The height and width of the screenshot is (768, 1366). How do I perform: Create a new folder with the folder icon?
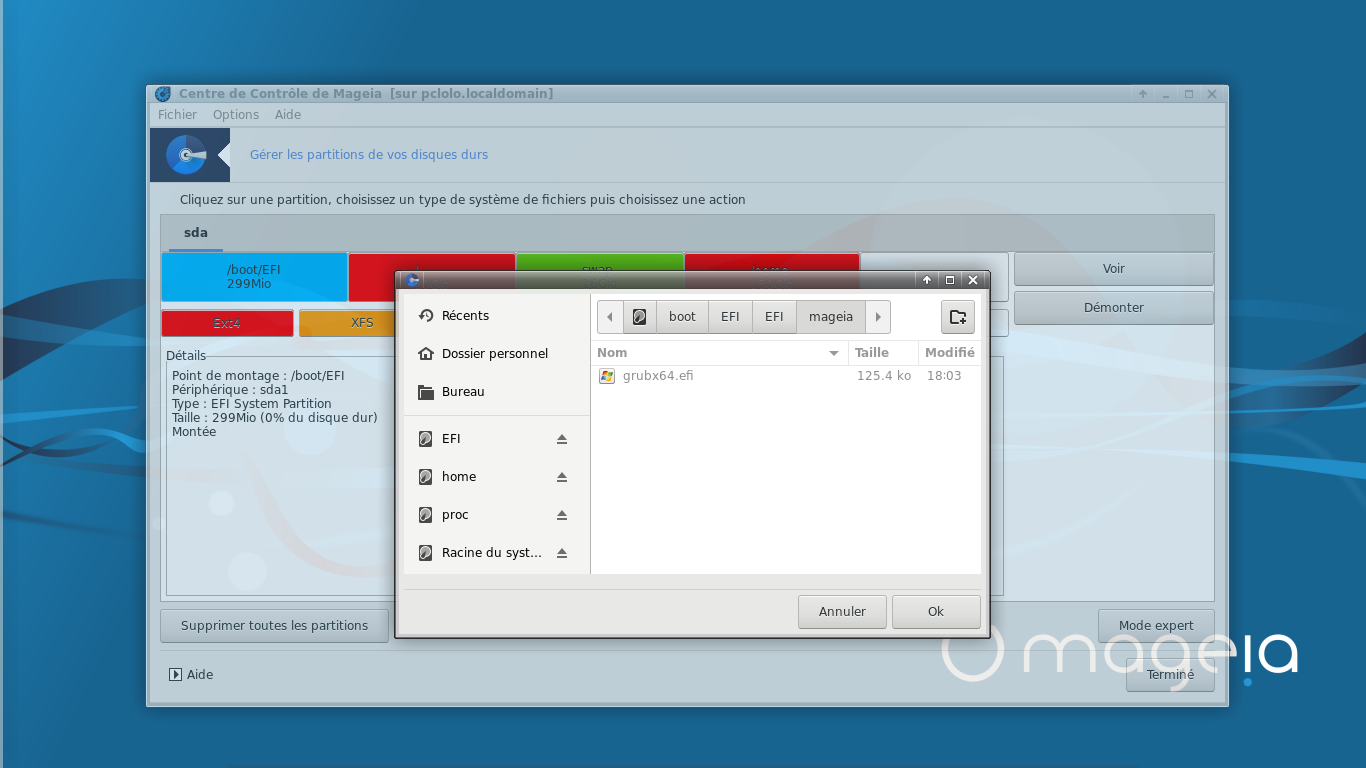pyautogui.click(x=958, y=317)
